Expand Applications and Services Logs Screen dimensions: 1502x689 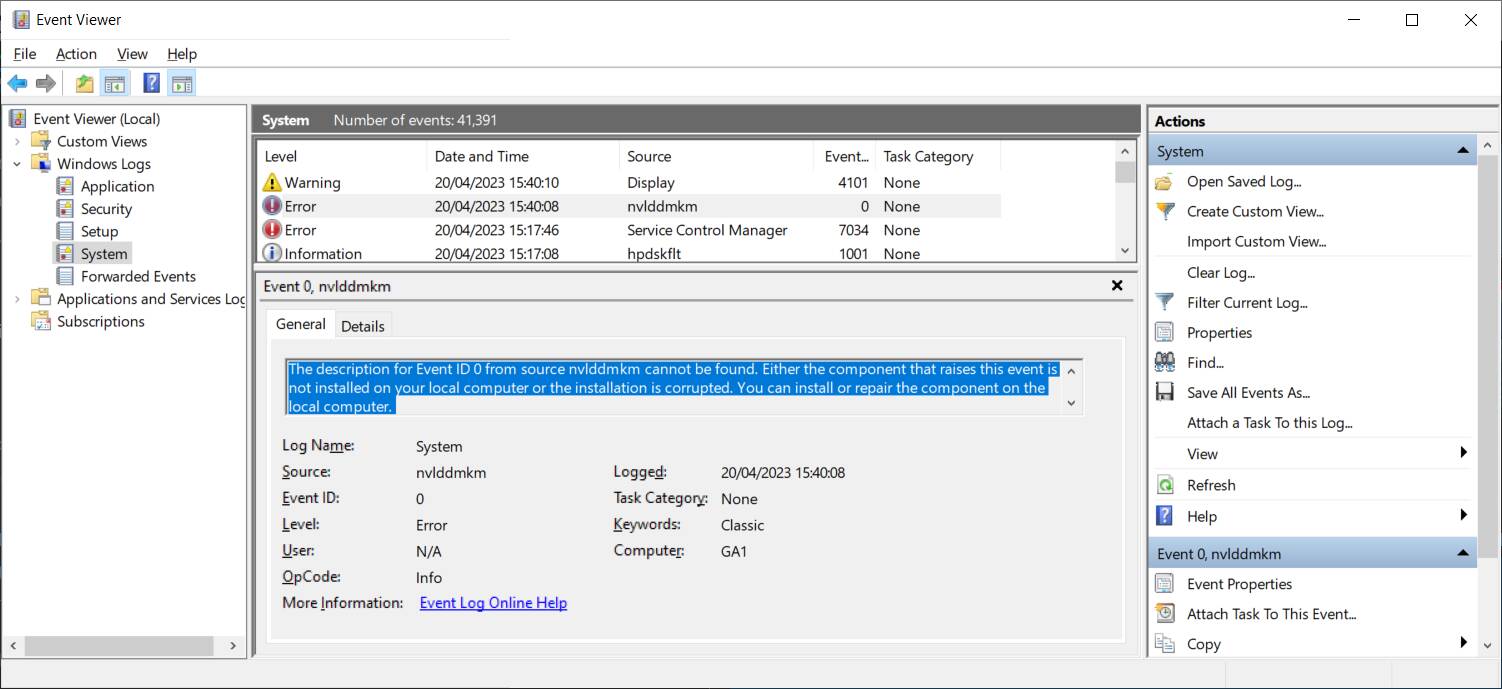[18, 298]
